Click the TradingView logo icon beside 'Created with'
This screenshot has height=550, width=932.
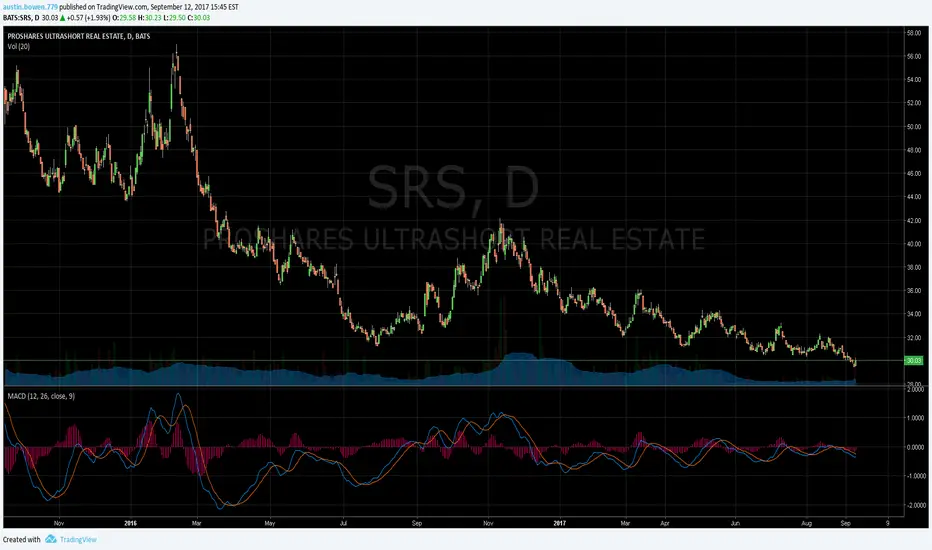[x=51, y=539]
